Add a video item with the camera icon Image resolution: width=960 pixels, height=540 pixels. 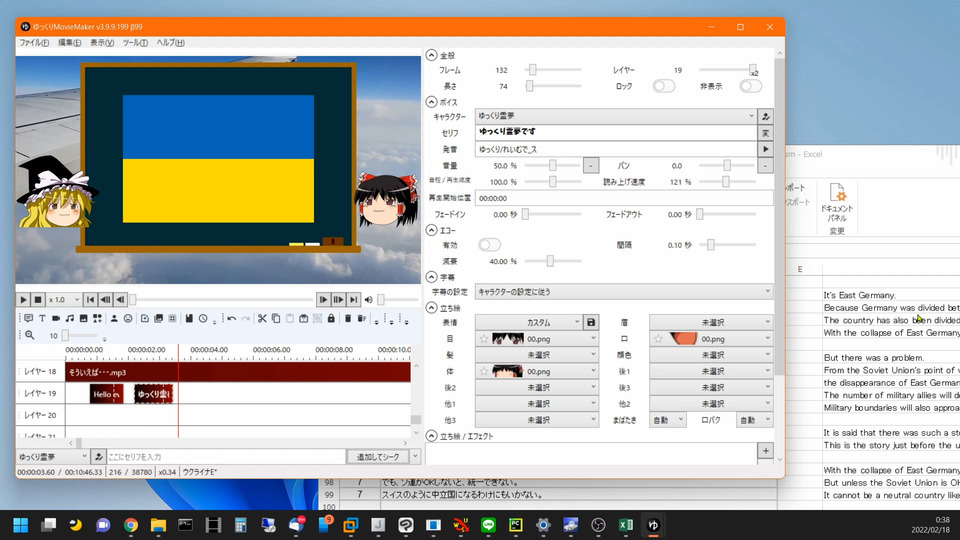[56, 318]
